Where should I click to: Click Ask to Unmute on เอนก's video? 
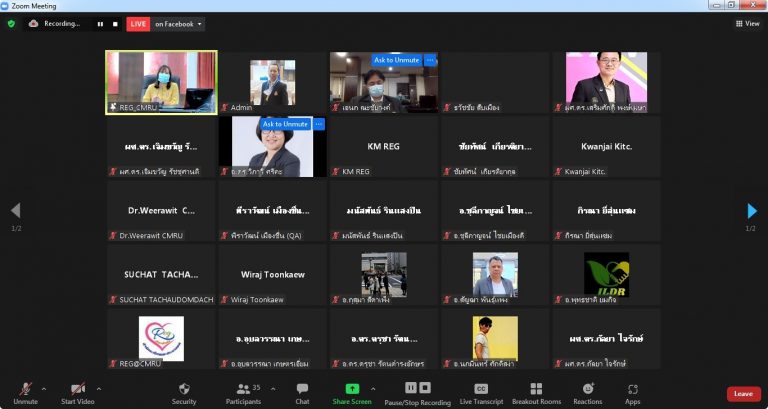[x=396, y=60]
